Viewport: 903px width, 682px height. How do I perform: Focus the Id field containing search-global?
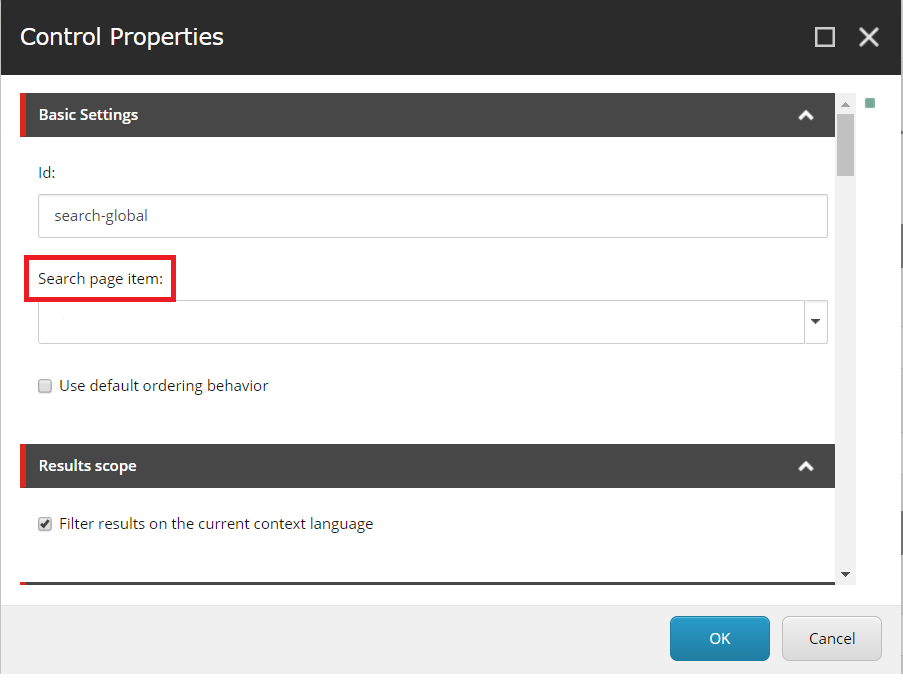coord(432,216)
